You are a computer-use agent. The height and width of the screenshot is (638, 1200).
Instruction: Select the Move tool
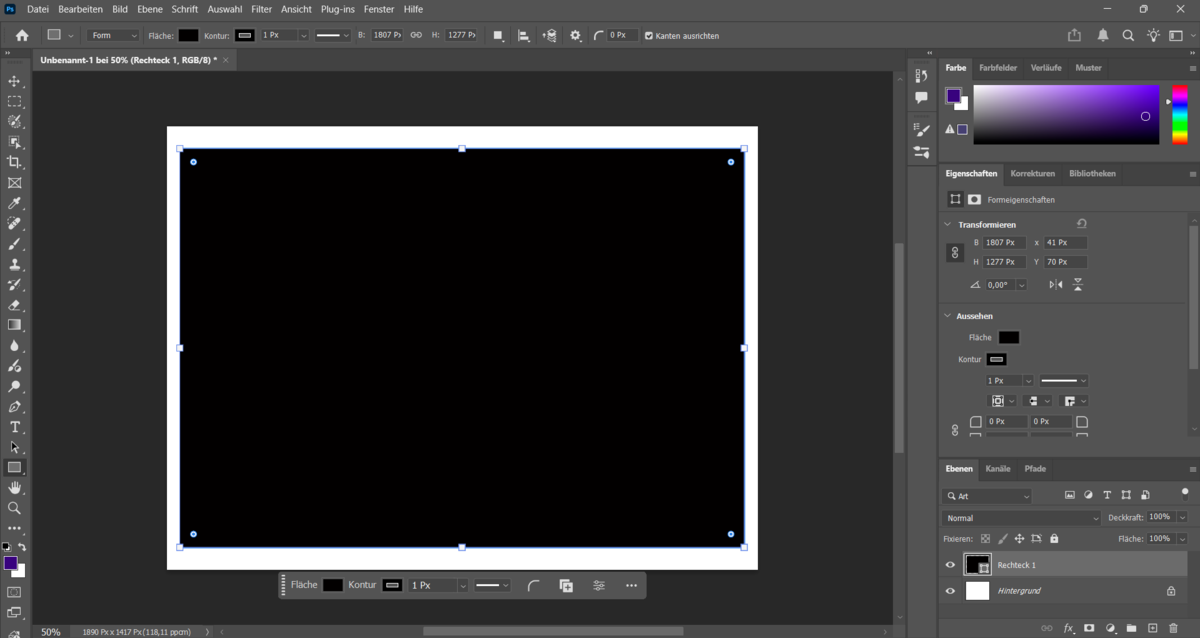pos(14,82)
